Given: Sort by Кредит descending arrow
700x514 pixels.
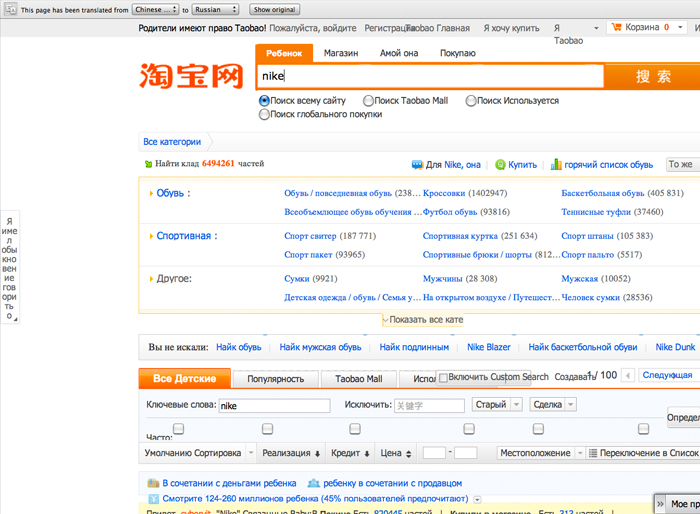Looking at the screenshot, I should coord(367,454).
